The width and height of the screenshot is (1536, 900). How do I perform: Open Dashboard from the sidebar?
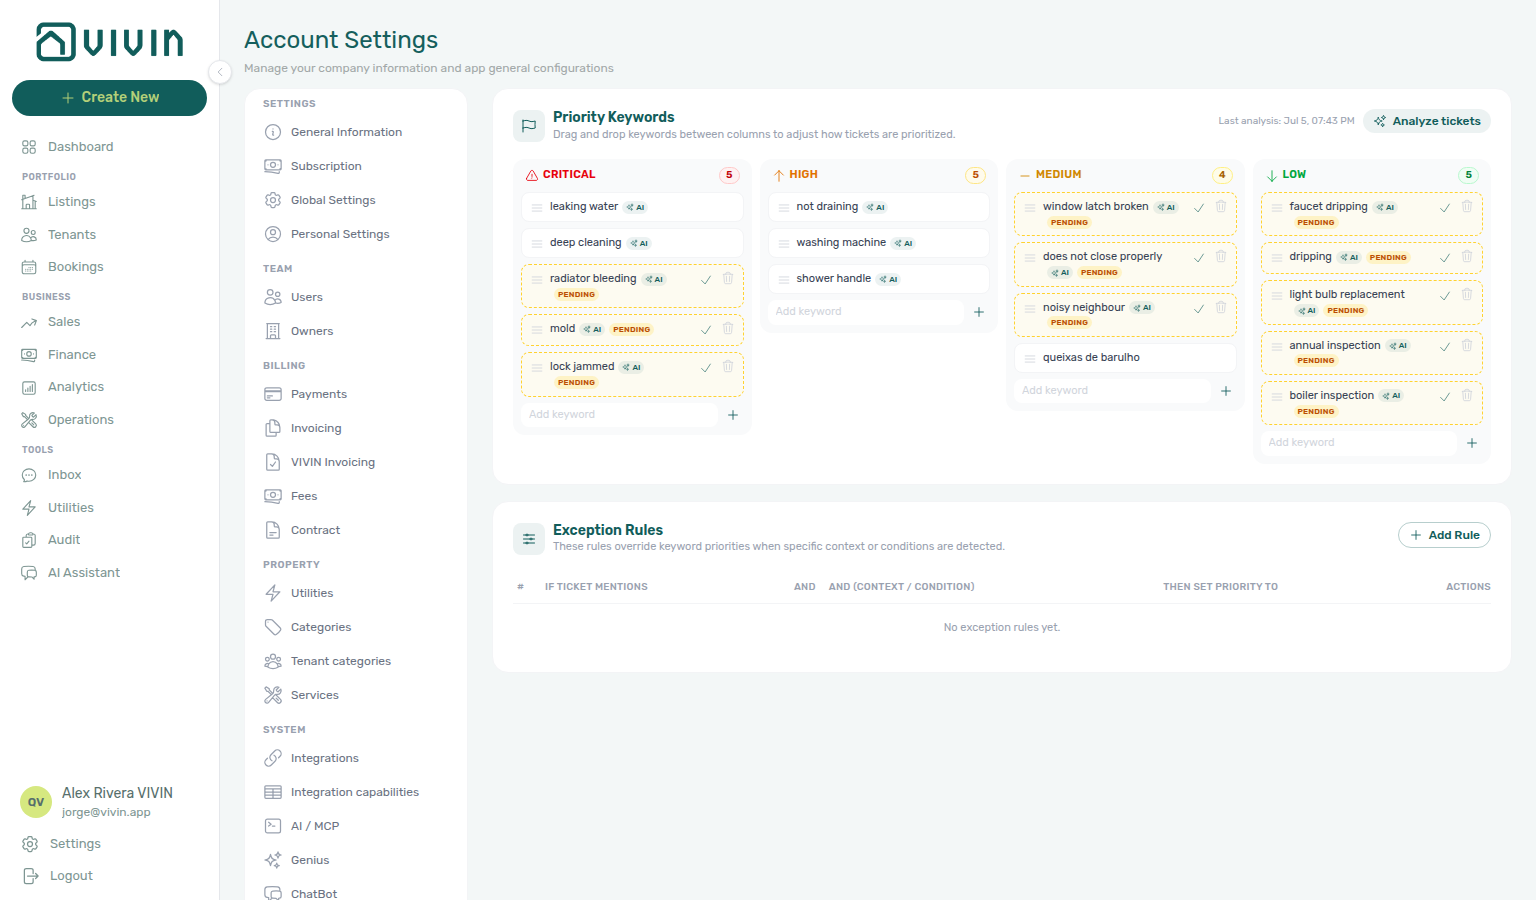pyautogui.click(x=80, y=147)
